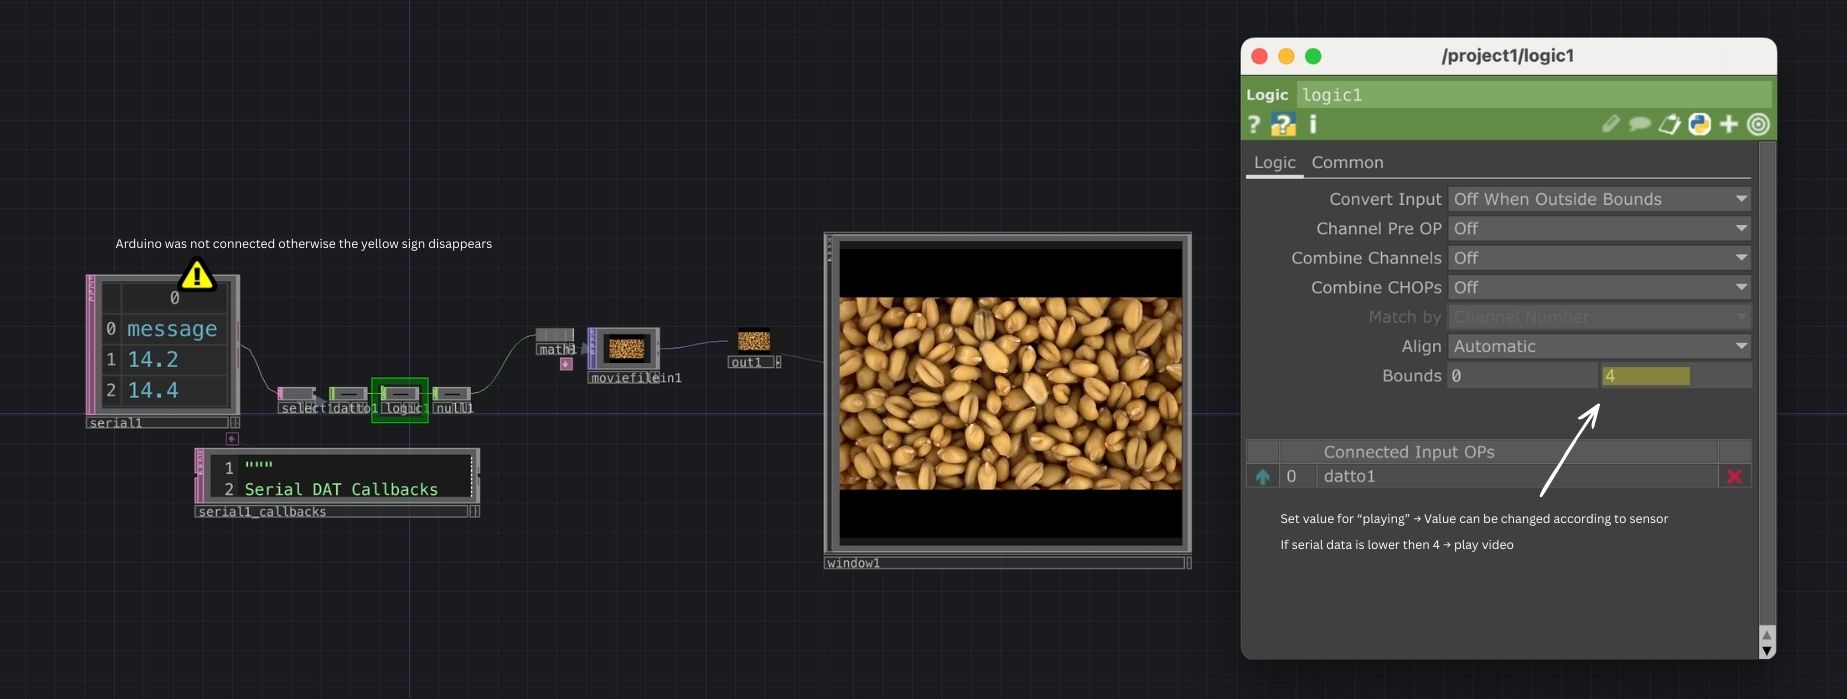Click the Python help icon
Screen dimensions: 1847x700
click(x=1283, y=124)
